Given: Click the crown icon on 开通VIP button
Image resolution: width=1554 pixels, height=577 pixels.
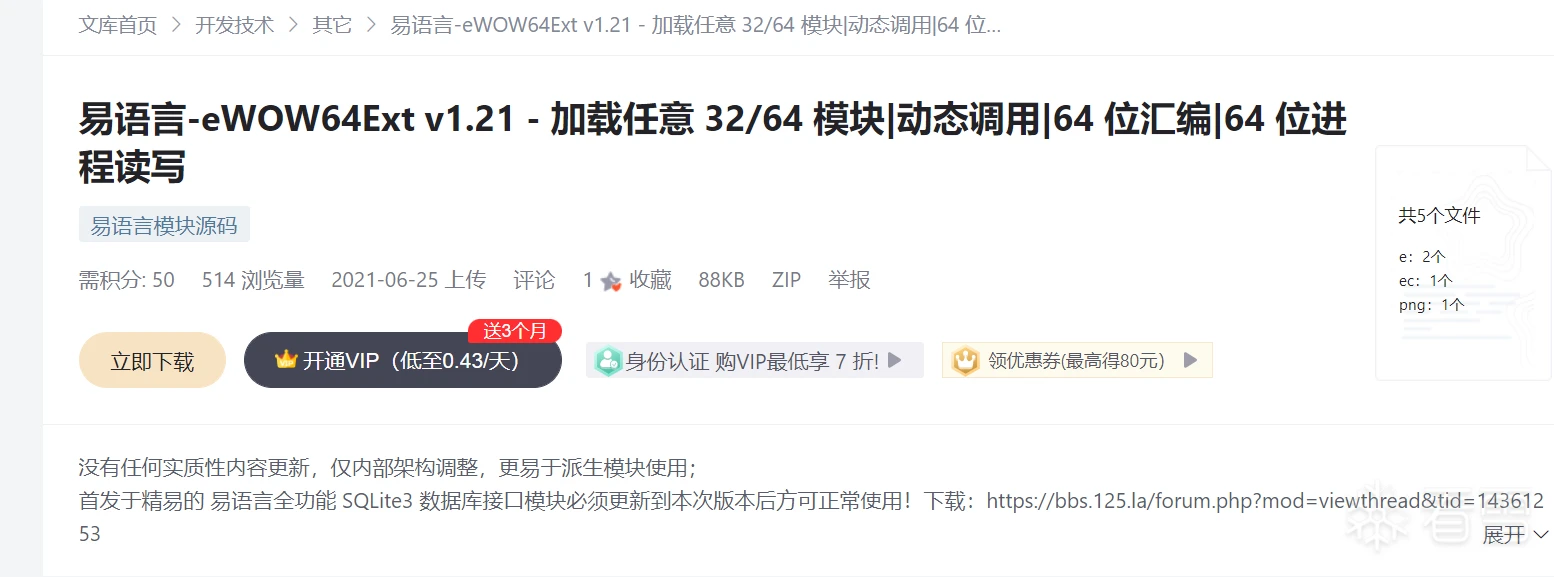Looking at the screenshot, I should click(286, 359).
